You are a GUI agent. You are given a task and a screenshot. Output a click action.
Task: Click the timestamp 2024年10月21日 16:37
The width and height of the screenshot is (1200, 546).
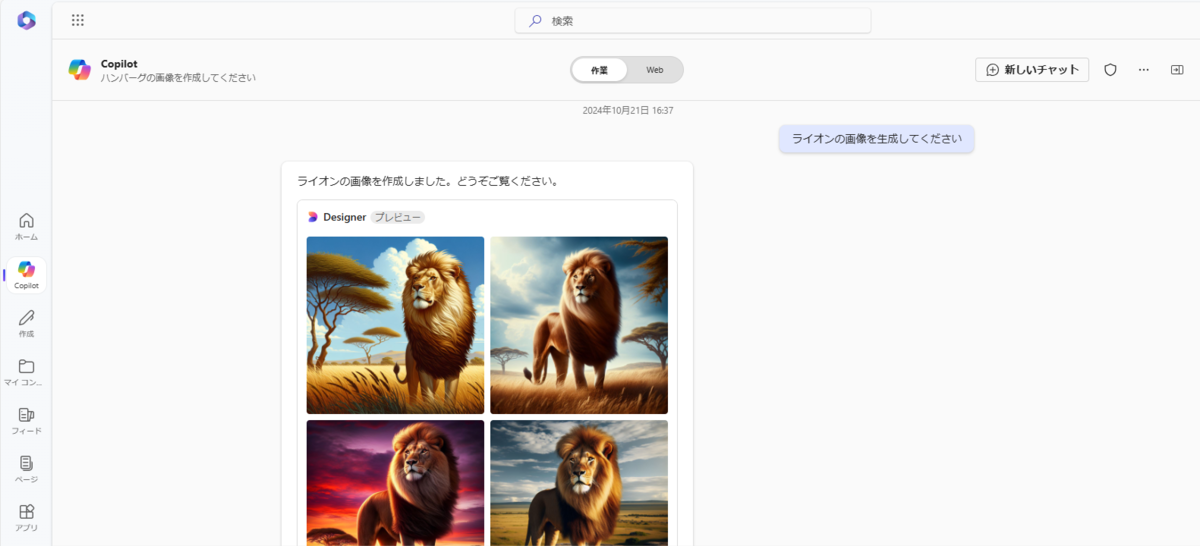[628, 110]
